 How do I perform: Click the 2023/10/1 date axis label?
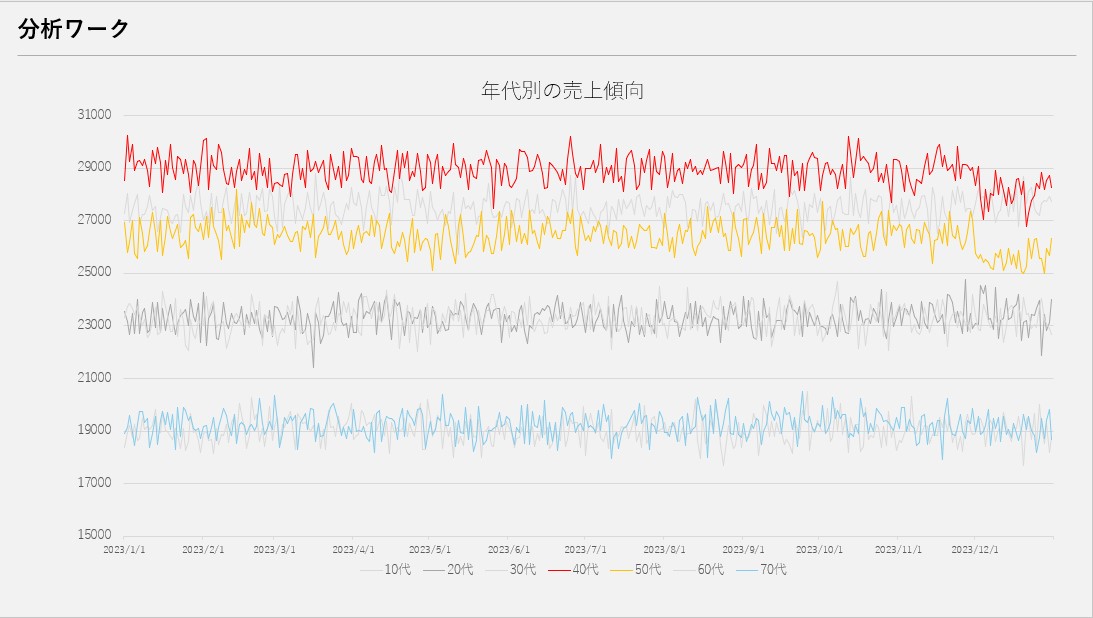pyautogui.click(x=819, y=549)
